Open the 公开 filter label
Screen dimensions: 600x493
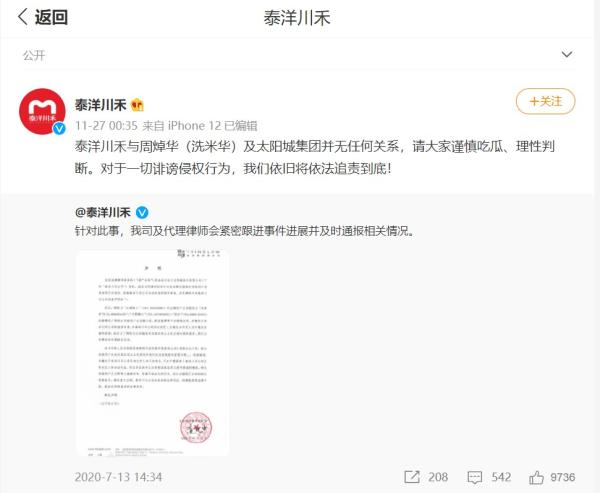point(34,55)
